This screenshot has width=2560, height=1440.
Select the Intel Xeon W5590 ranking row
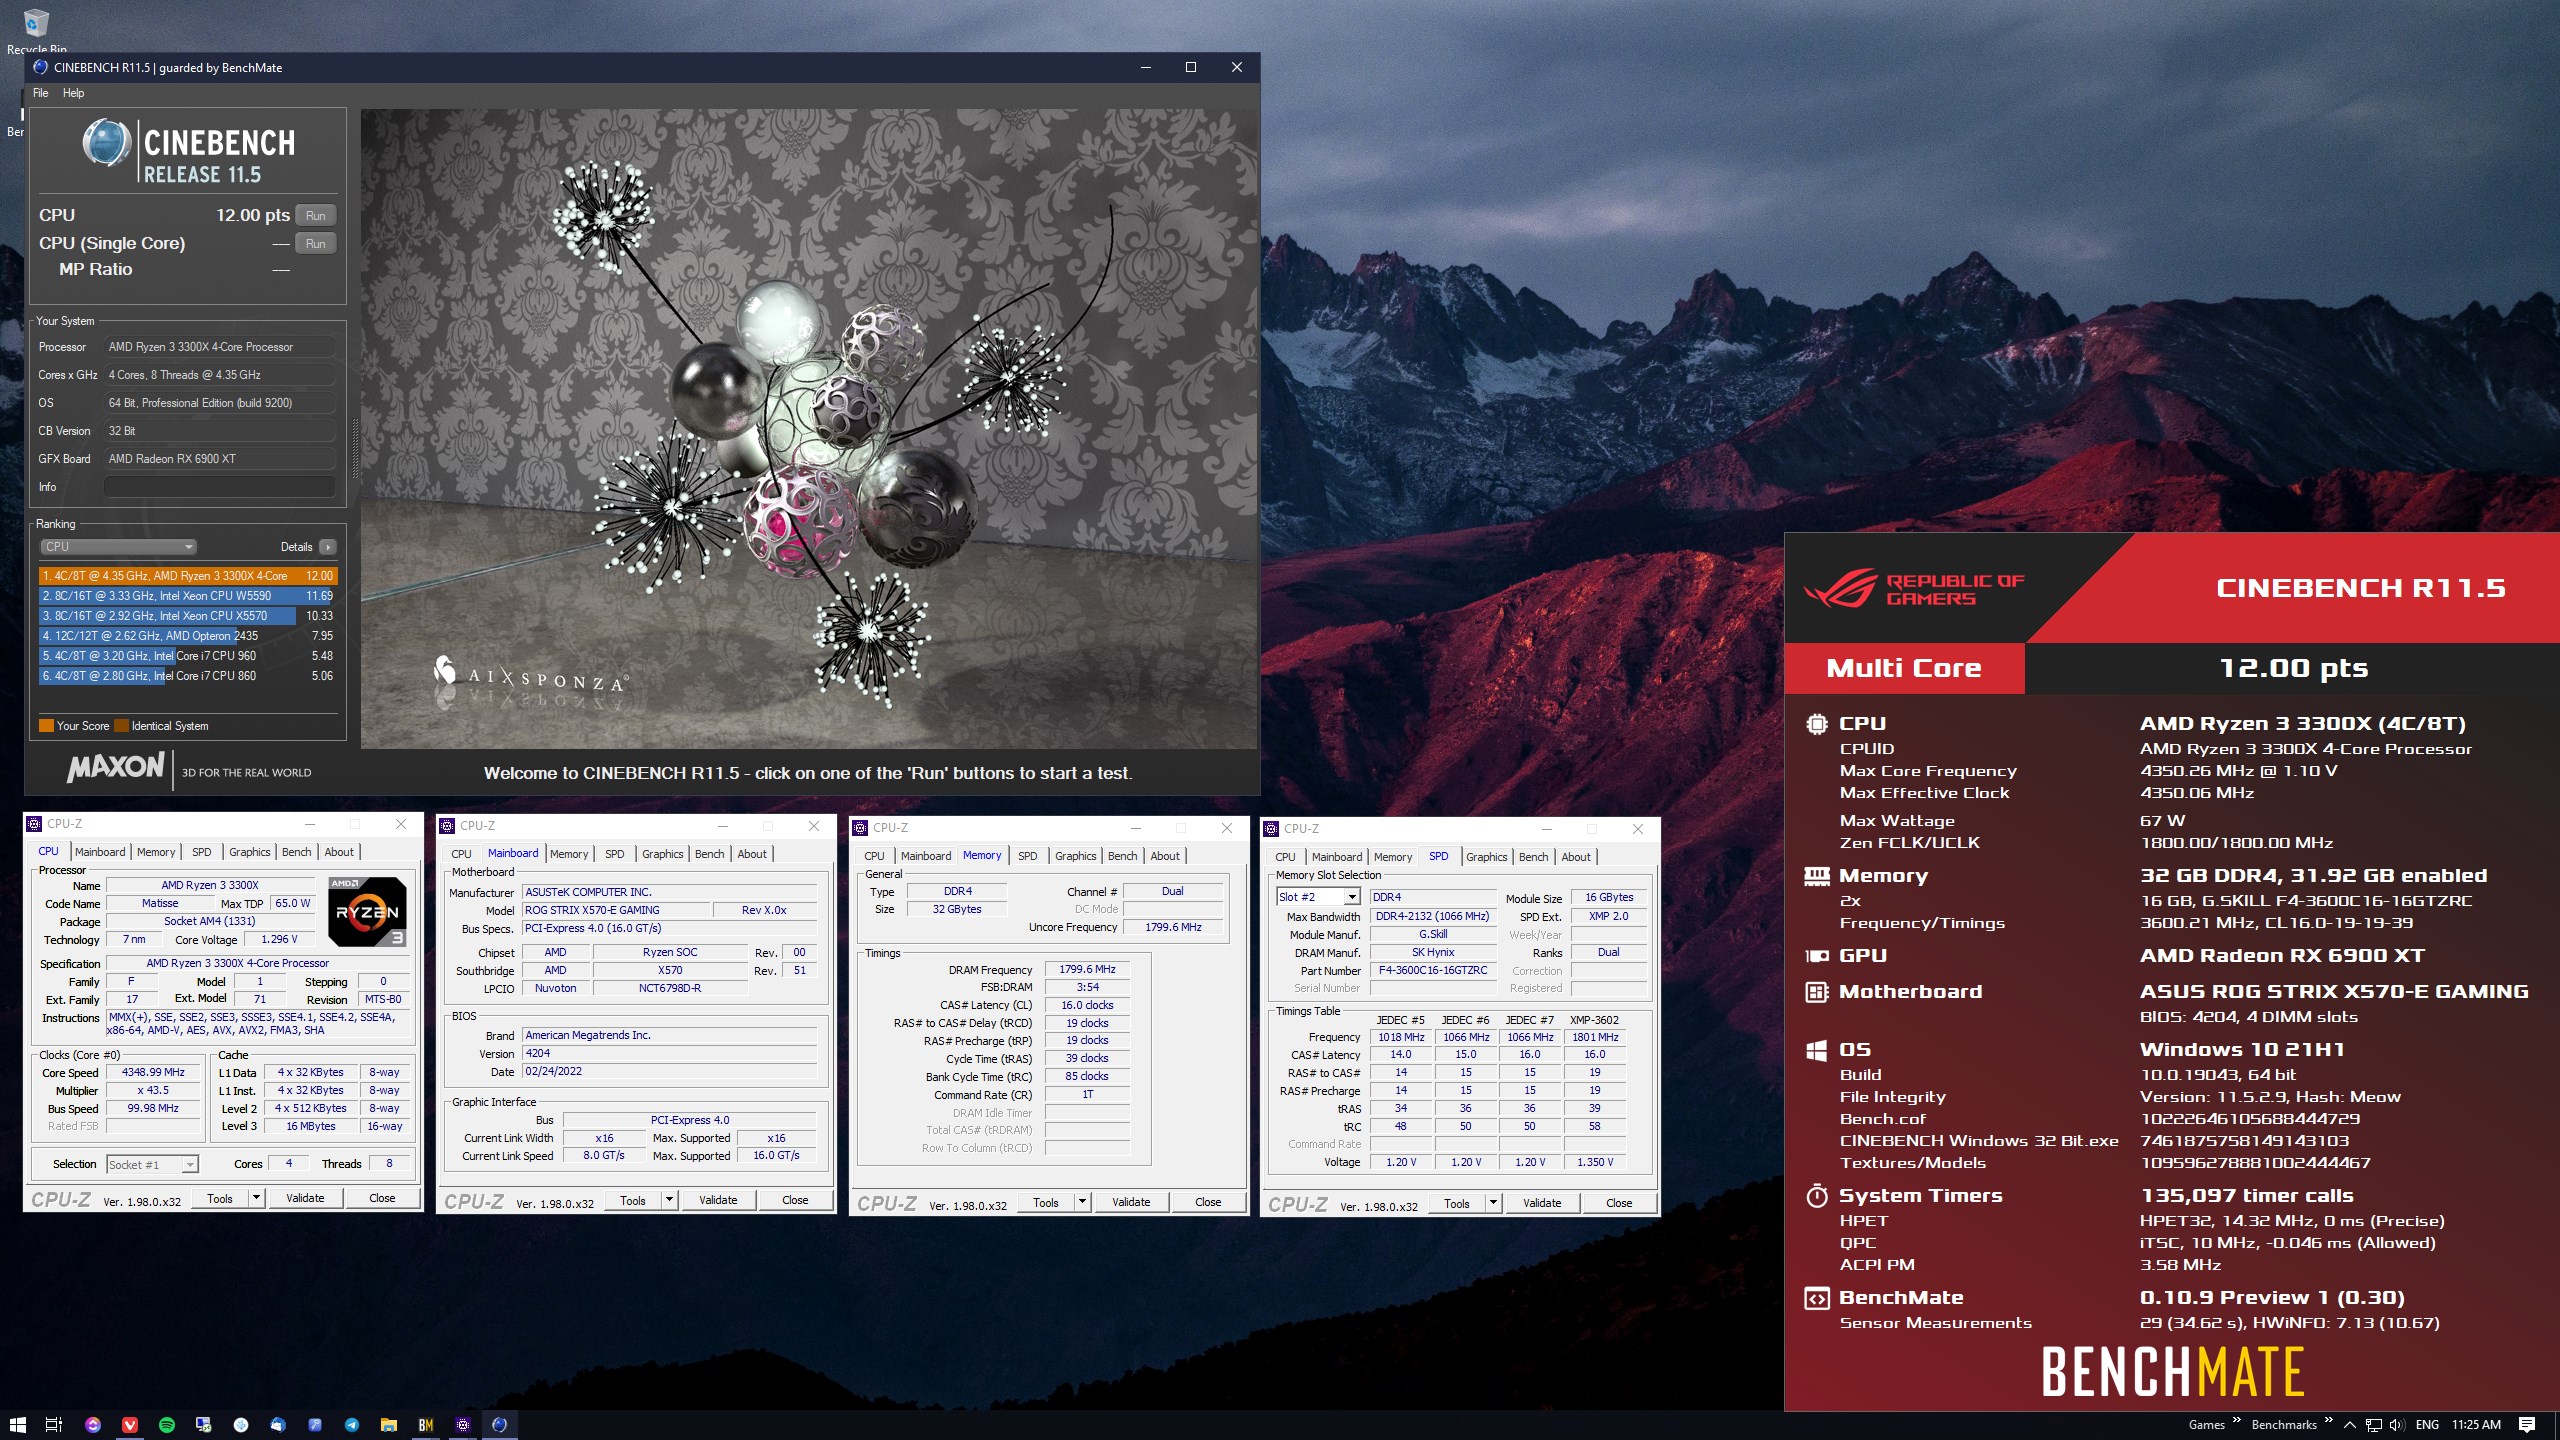tap(187, 596)
